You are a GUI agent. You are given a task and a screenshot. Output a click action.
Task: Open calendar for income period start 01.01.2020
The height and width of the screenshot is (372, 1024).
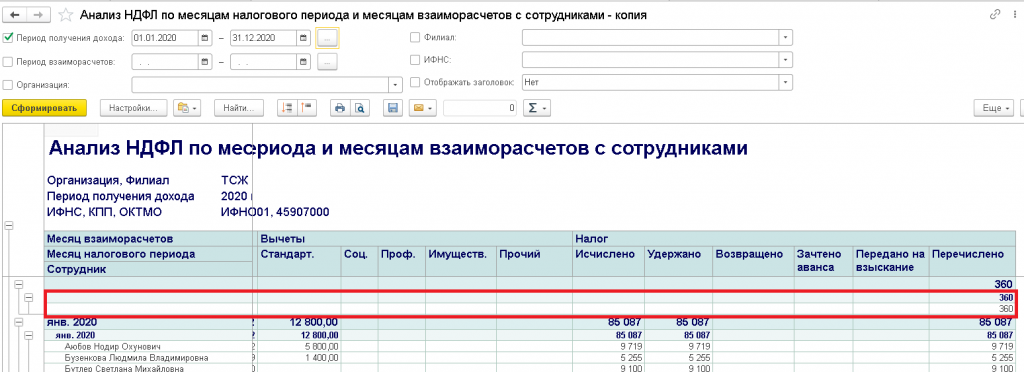pyautogui.click(x=204, y=39)
